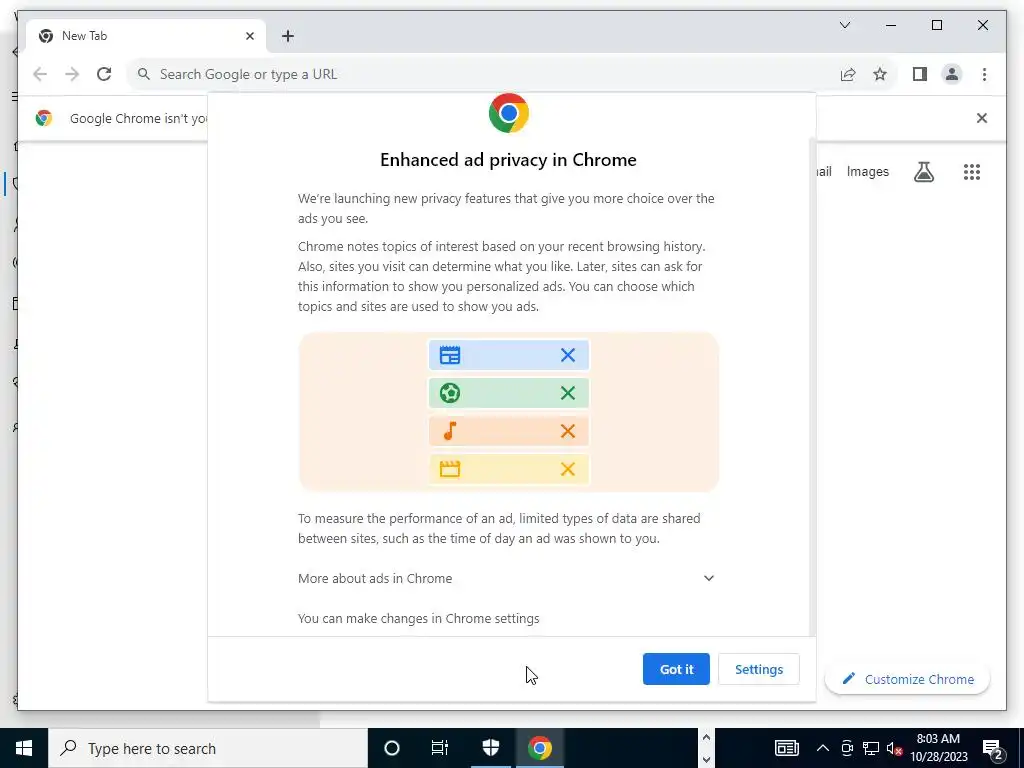Open Cortana circle on taskbar
This screenshot has width=1024, height=768.
coord(391,748)
